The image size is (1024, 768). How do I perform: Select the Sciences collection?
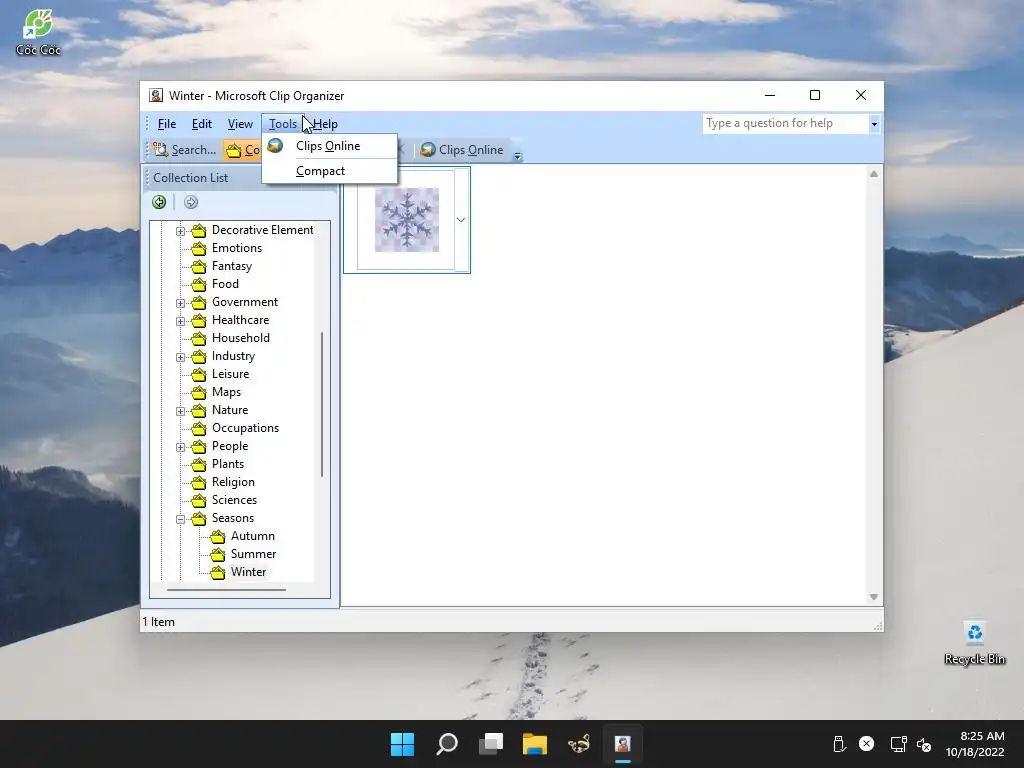tap(234, 500)
